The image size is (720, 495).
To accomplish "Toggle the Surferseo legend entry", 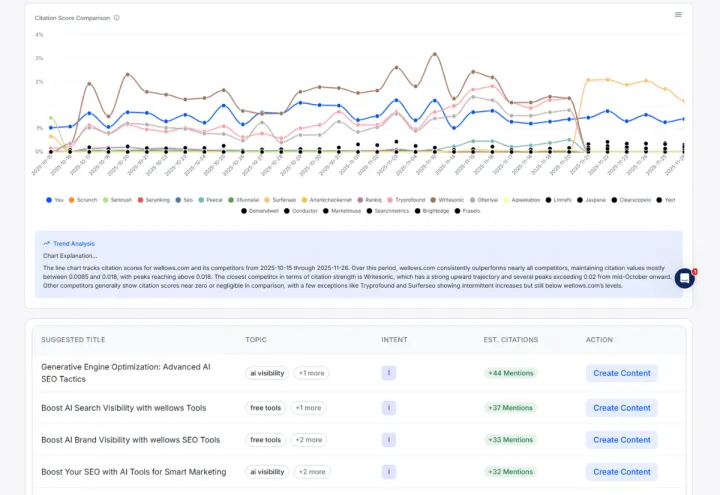I will tap(280, 200).
